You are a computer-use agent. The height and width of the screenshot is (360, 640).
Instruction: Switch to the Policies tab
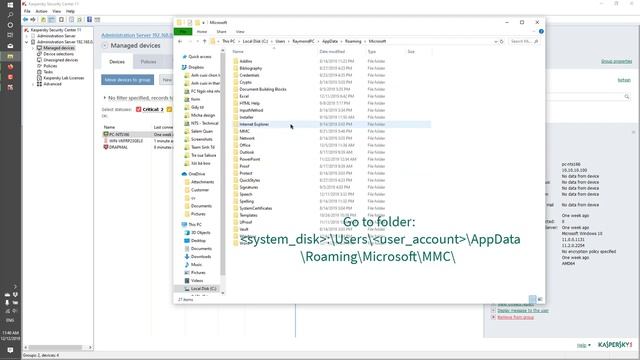pyautogui.click(x=149, y=62)
